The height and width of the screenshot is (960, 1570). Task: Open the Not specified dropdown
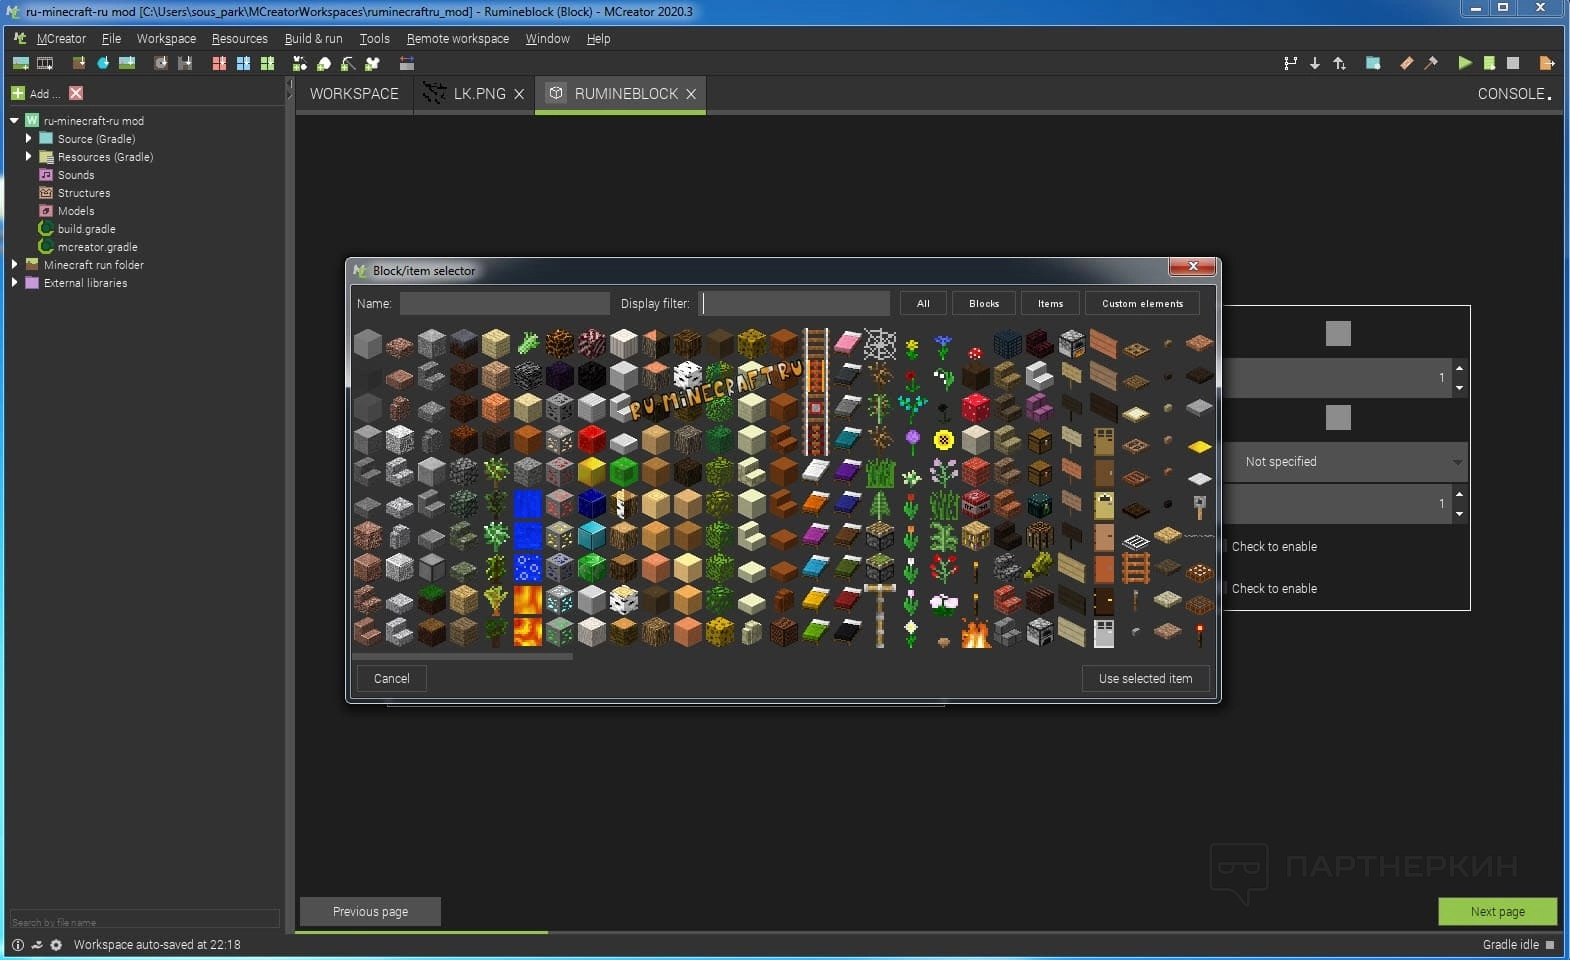[1347, 462]
